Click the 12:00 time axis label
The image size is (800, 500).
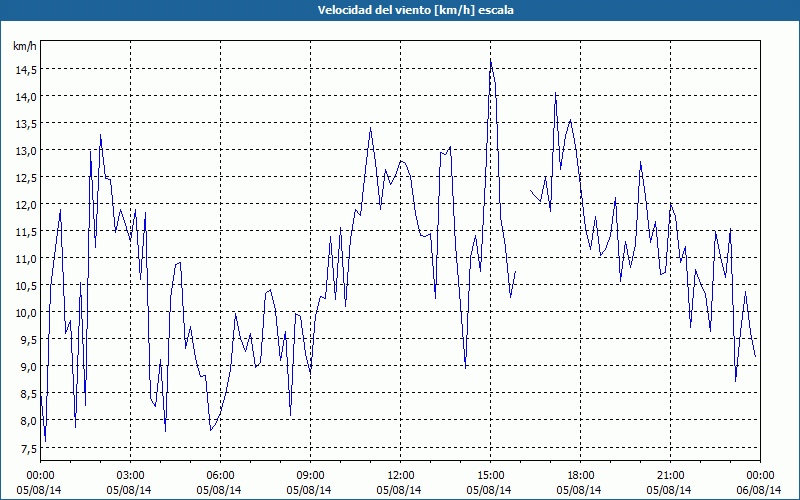[x=401, y=476]
